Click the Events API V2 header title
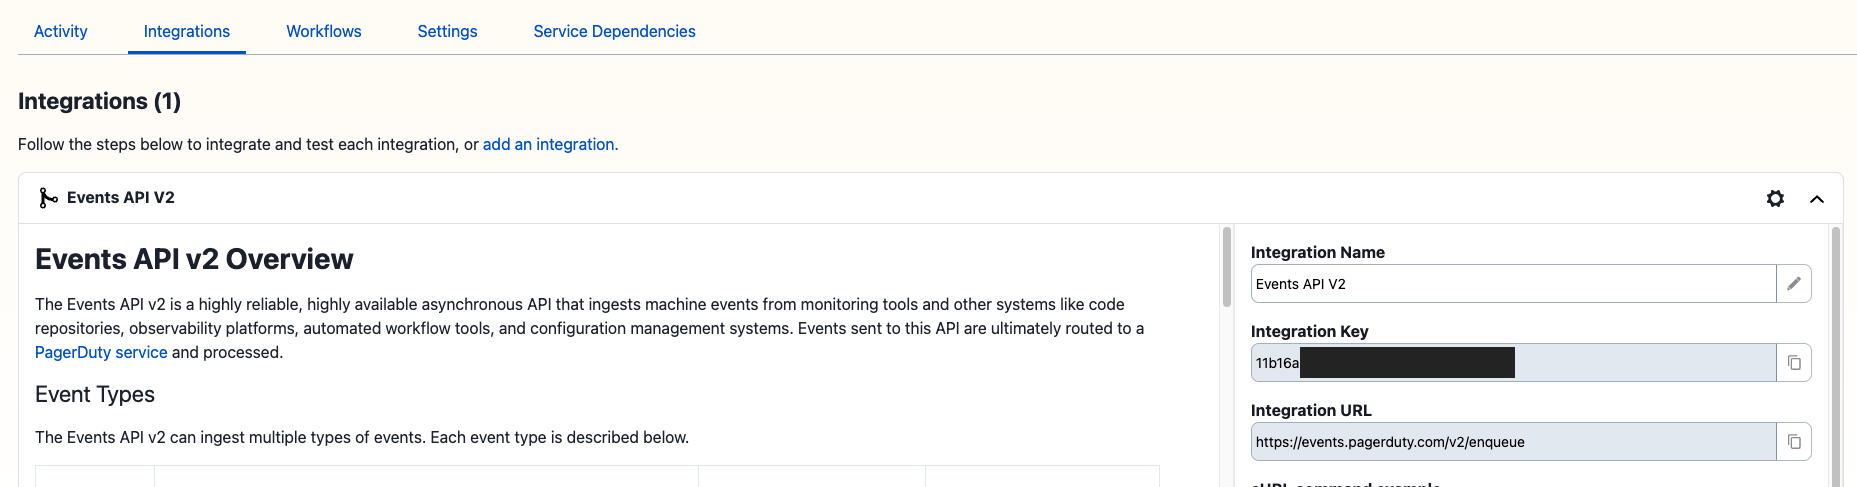The width and height of the screenshot is (1857, 487). pos(121,198)
